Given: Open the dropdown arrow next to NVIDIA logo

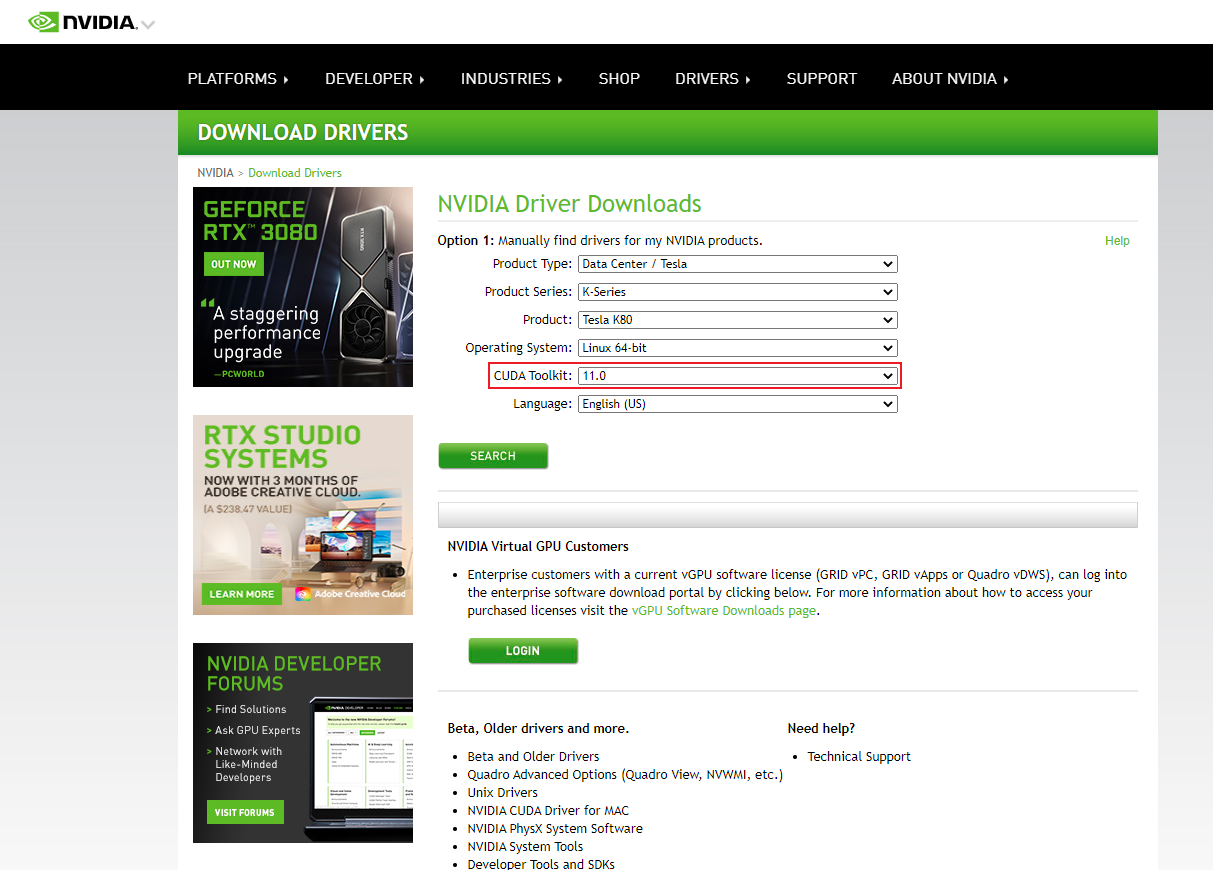Looking at the screenshot, I should coord(148,24).
